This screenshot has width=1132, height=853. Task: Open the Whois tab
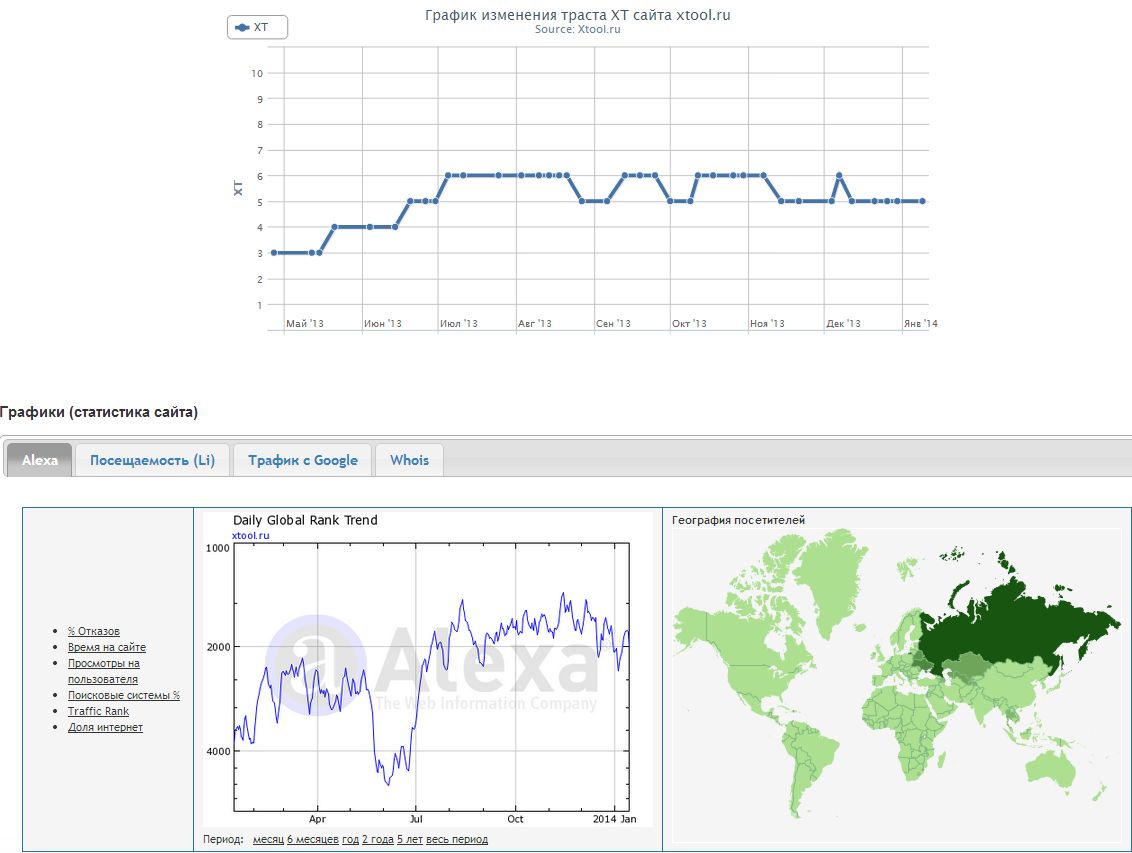point(409,460)
